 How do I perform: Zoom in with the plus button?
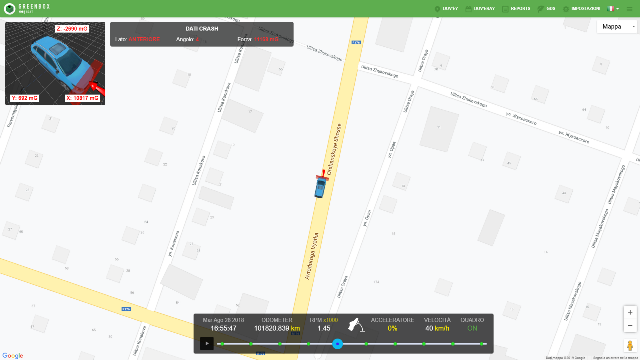click(x=630, y=312)
